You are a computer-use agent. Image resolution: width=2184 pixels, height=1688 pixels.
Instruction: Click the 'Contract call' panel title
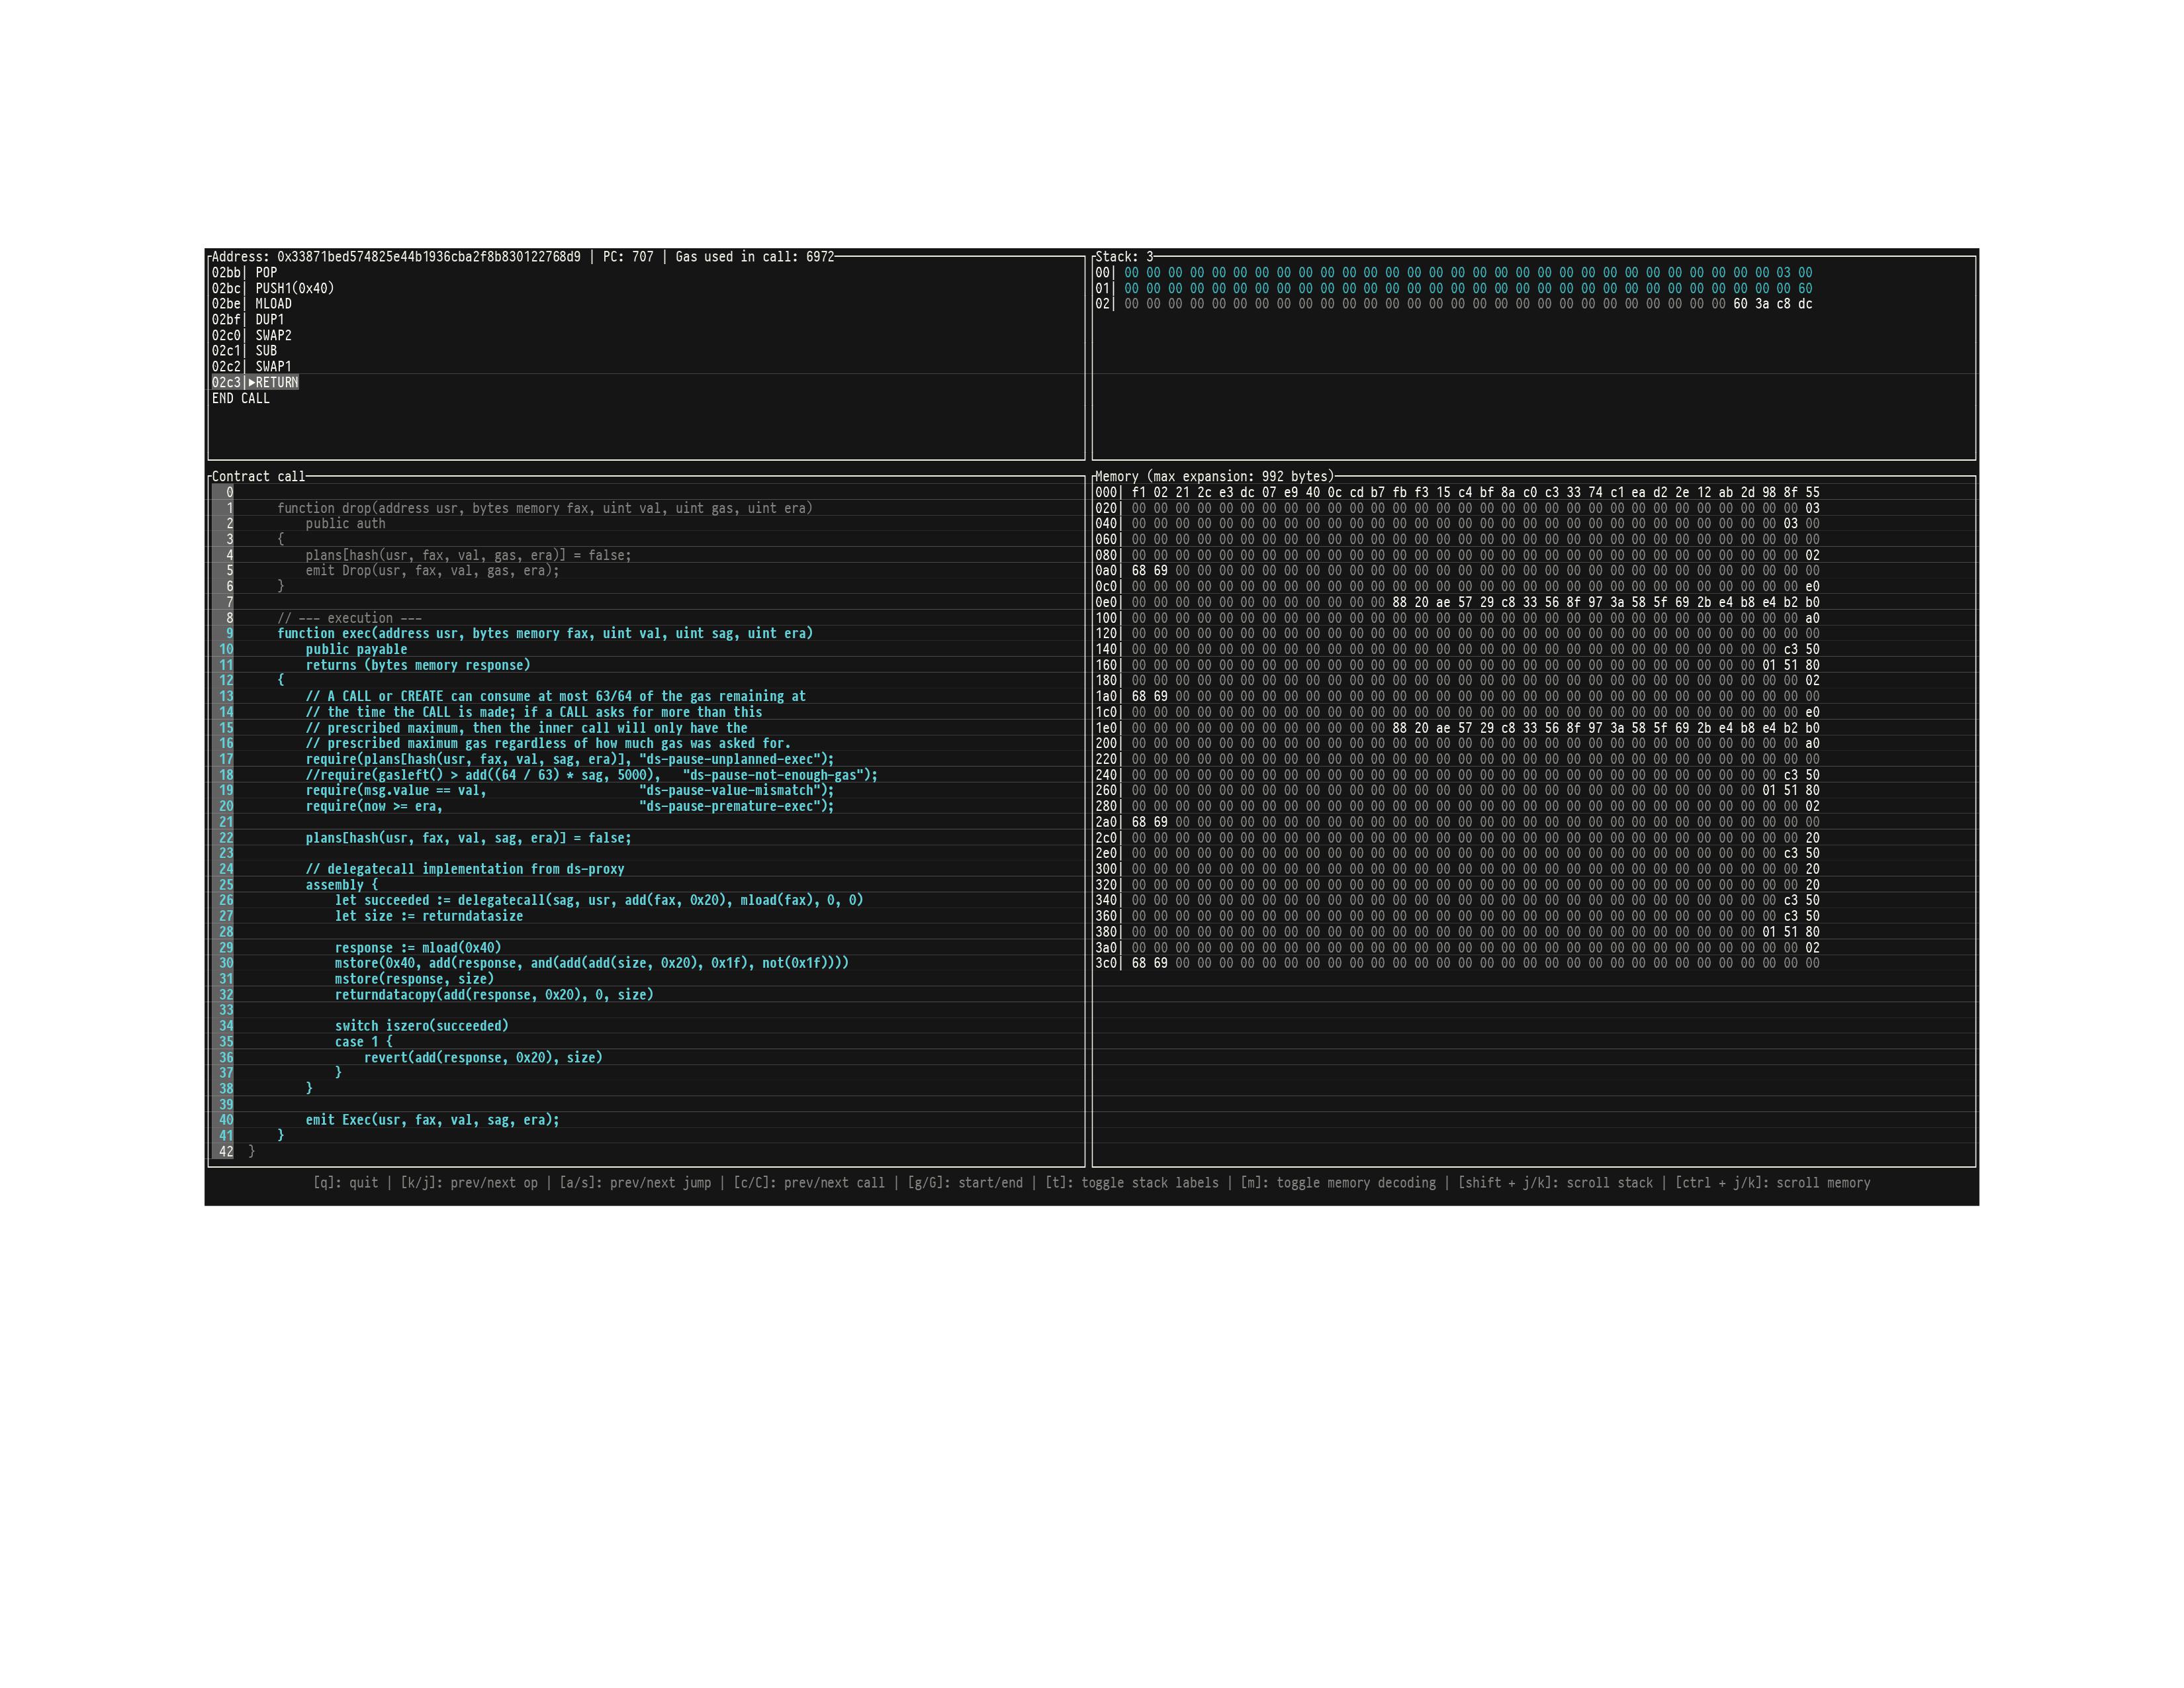(257, 476)
